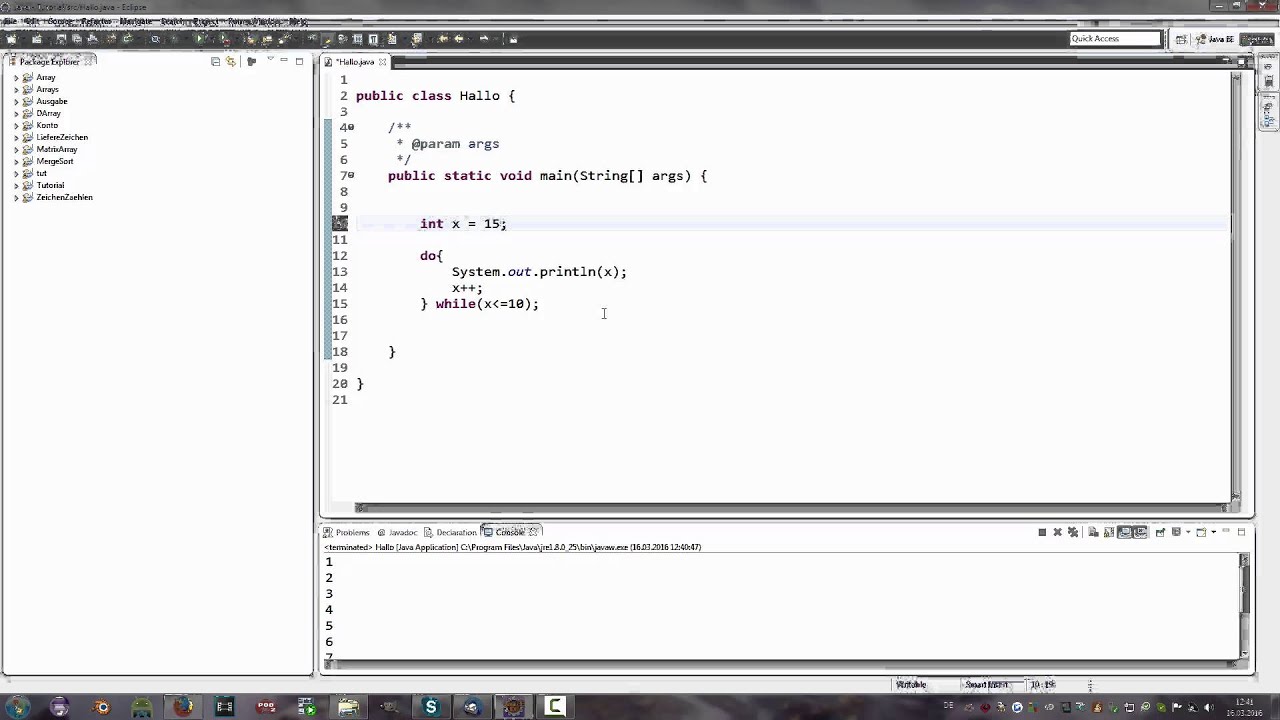Close the Package Explorer tab
1280x720 pixels.
tap(89, 61)
